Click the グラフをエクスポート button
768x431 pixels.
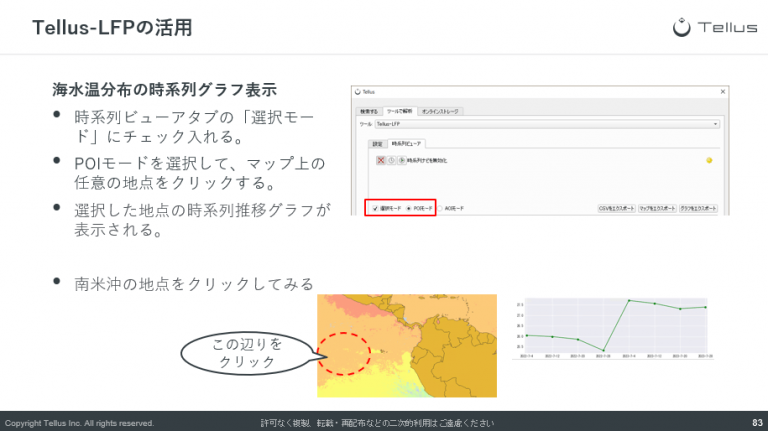pos(698,208)
